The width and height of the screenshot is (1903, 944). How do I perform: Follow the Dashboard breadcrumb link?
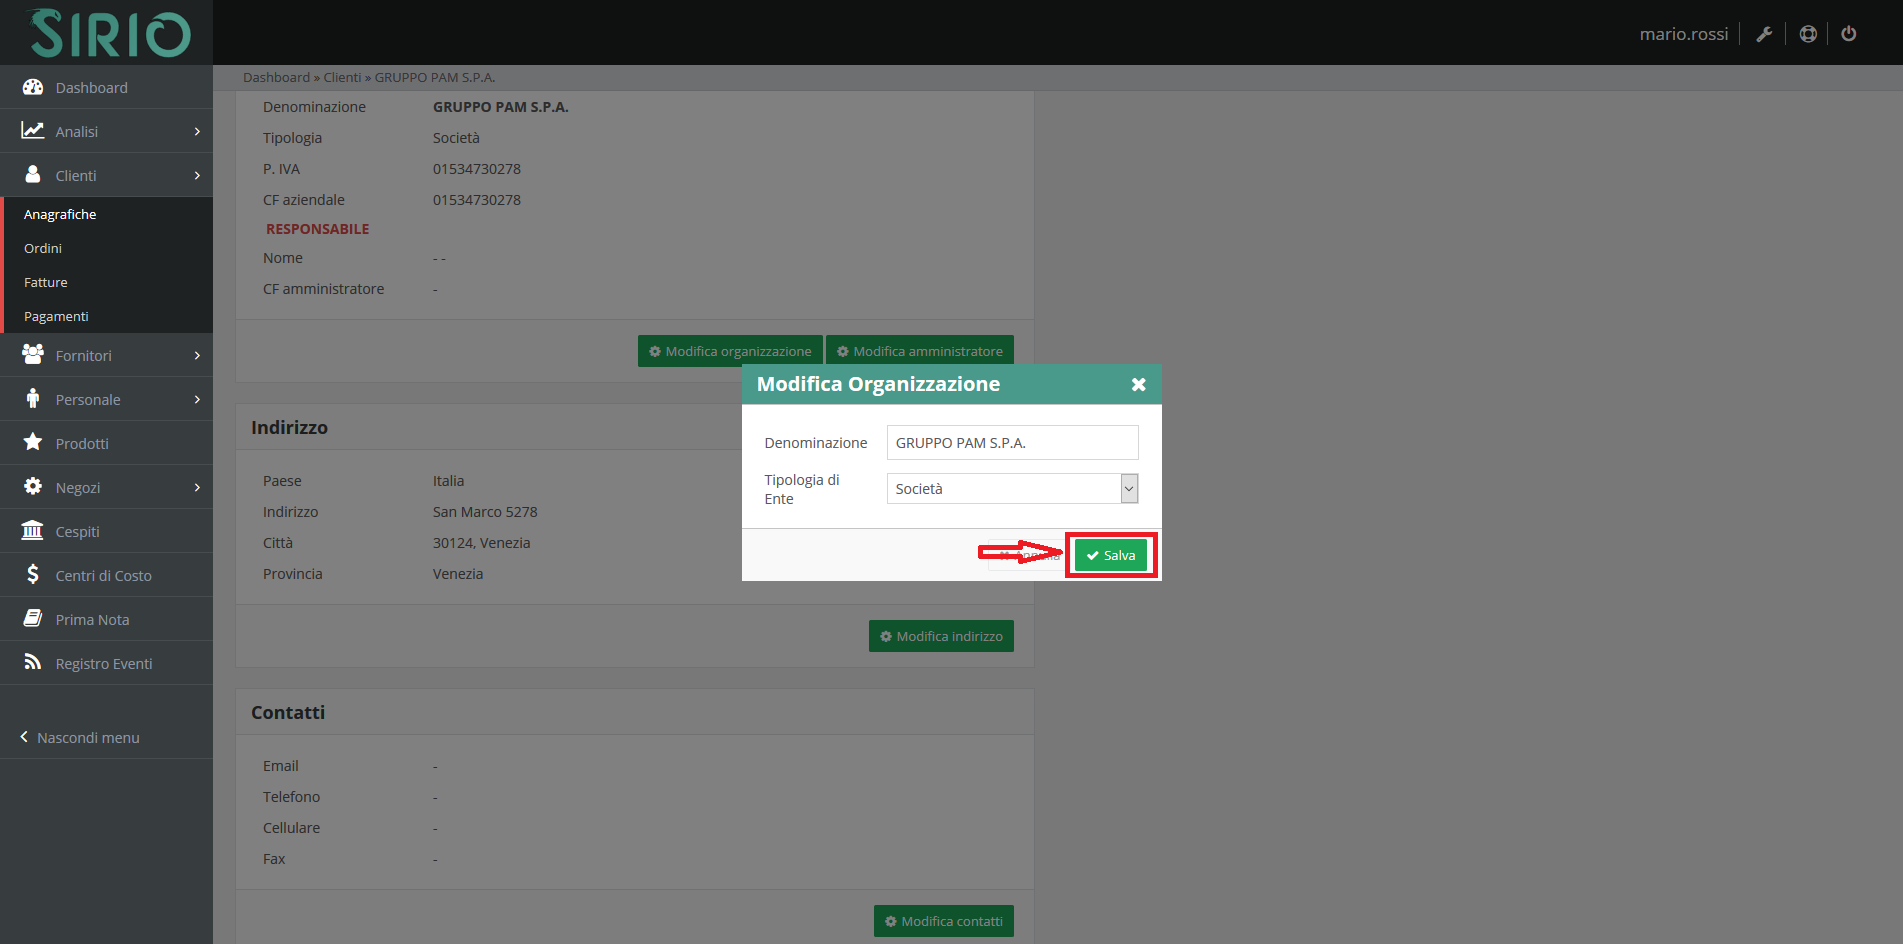pyautogui.click(x=276, y=77)
